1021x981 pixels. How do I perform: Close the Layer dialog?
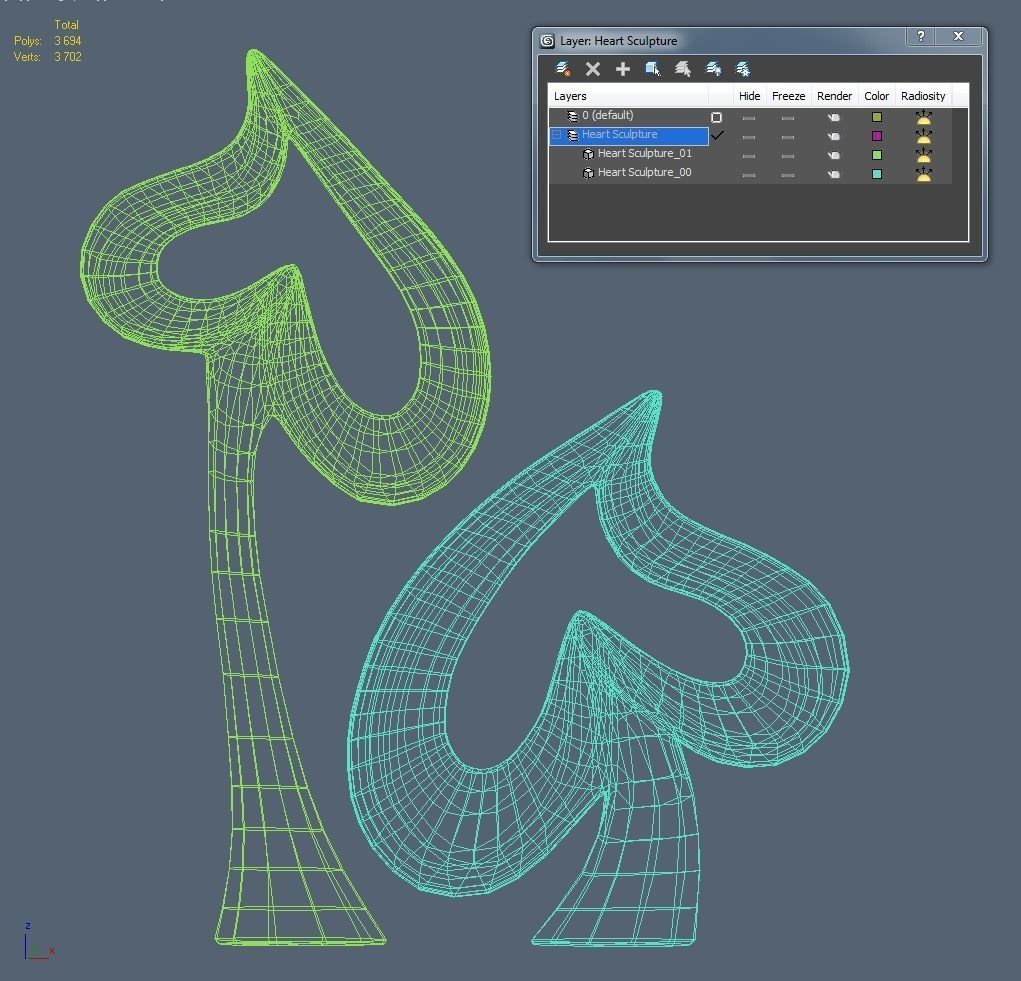[958, 36]
